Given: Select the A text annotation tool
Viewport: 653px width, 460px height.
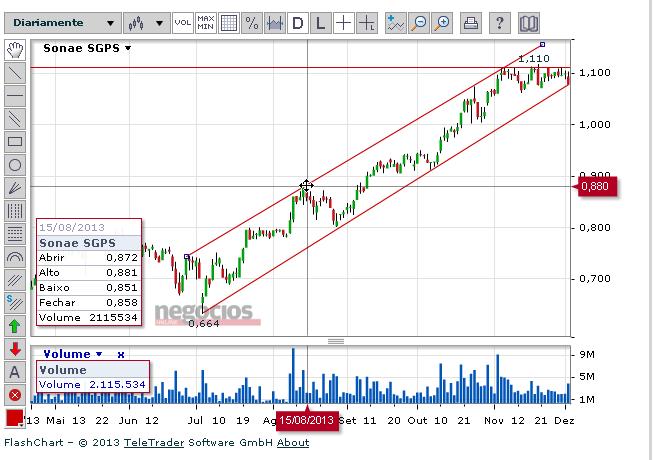Looking at the screenshot, I should (15, 372).
